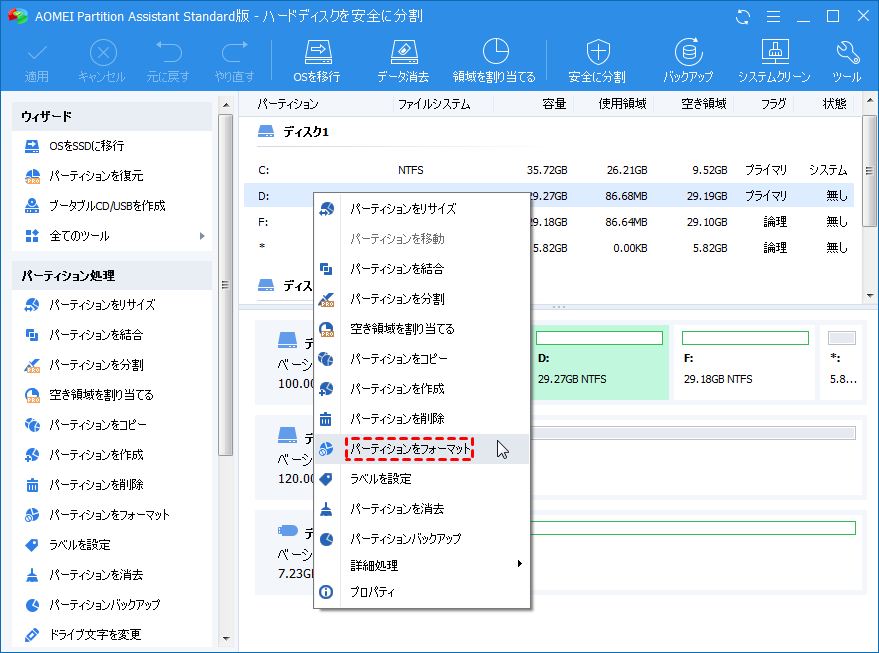Choose ドライブ文字を変更 in the left sidebar
This screenshot has width=879, height=653.
coord(112,635)
